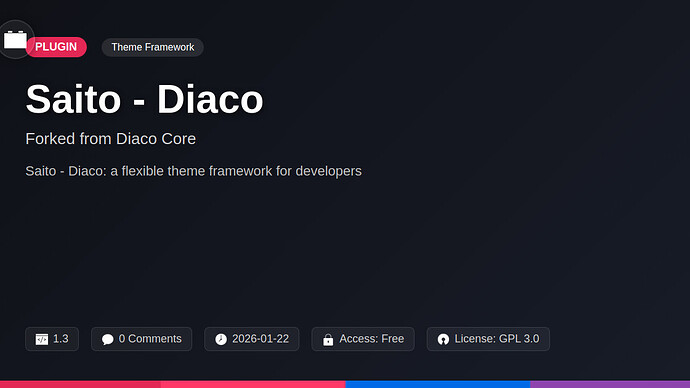Click the Forked from Diaco Core subtitle
Screen dimensions: 690x388
point(110,139)
